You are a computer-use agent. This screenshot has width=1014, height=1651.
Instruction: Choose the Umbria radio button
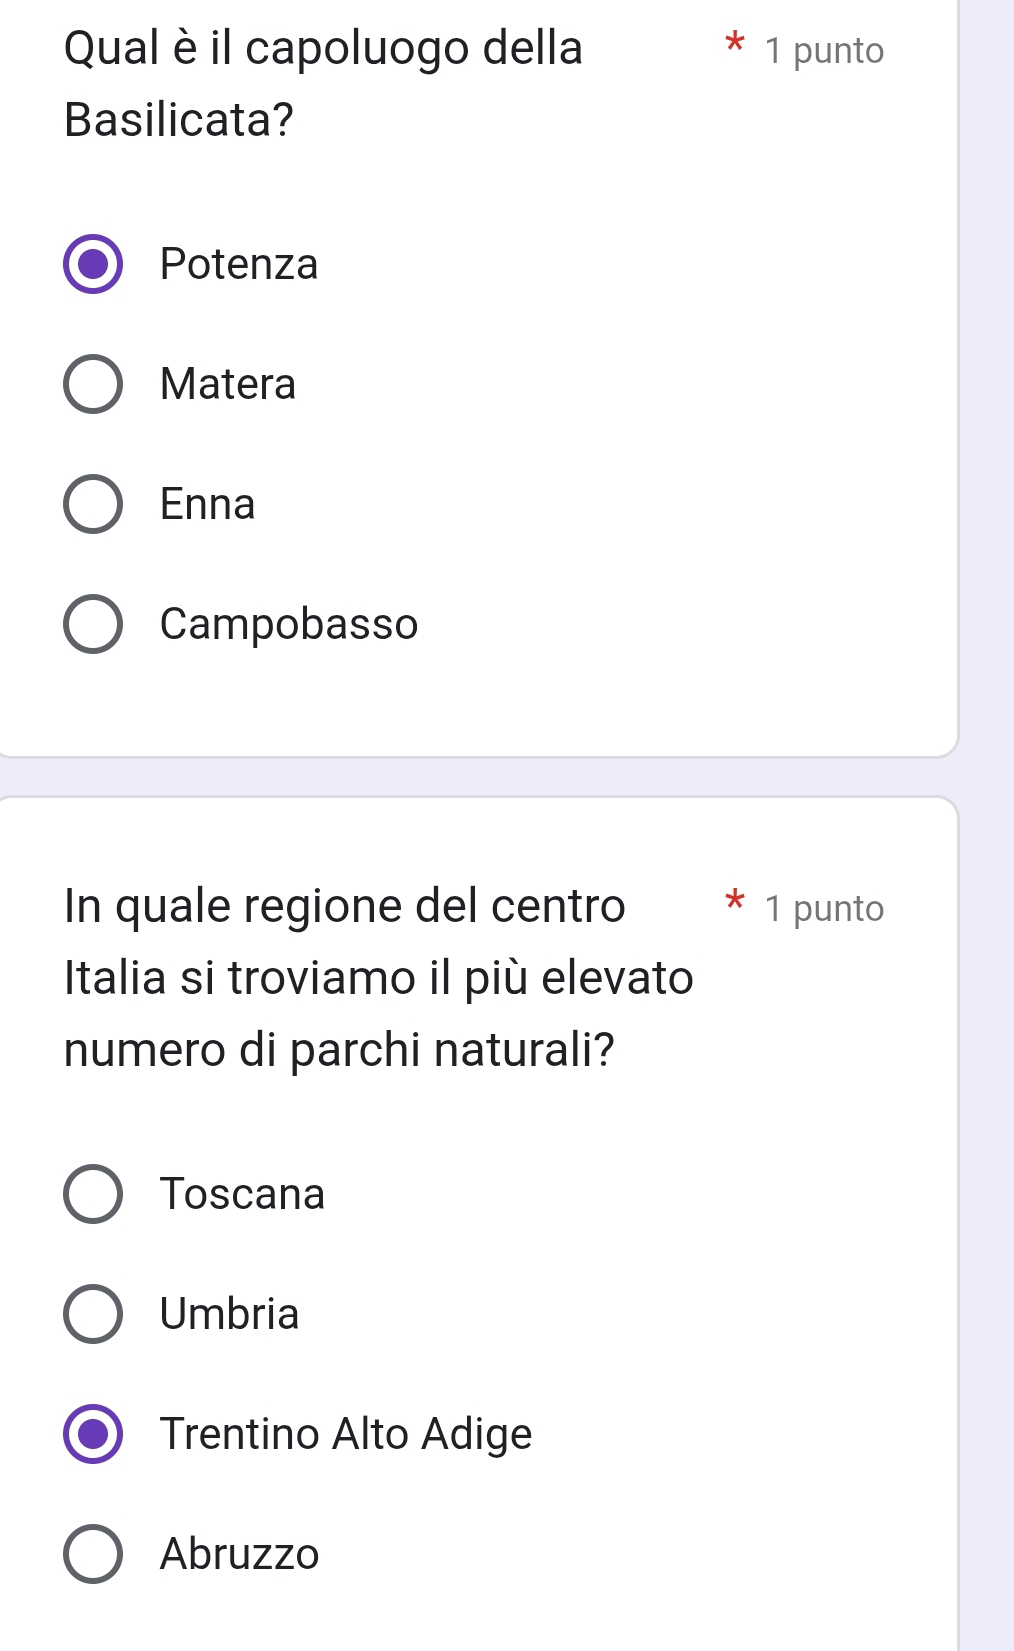[93, 1314]
